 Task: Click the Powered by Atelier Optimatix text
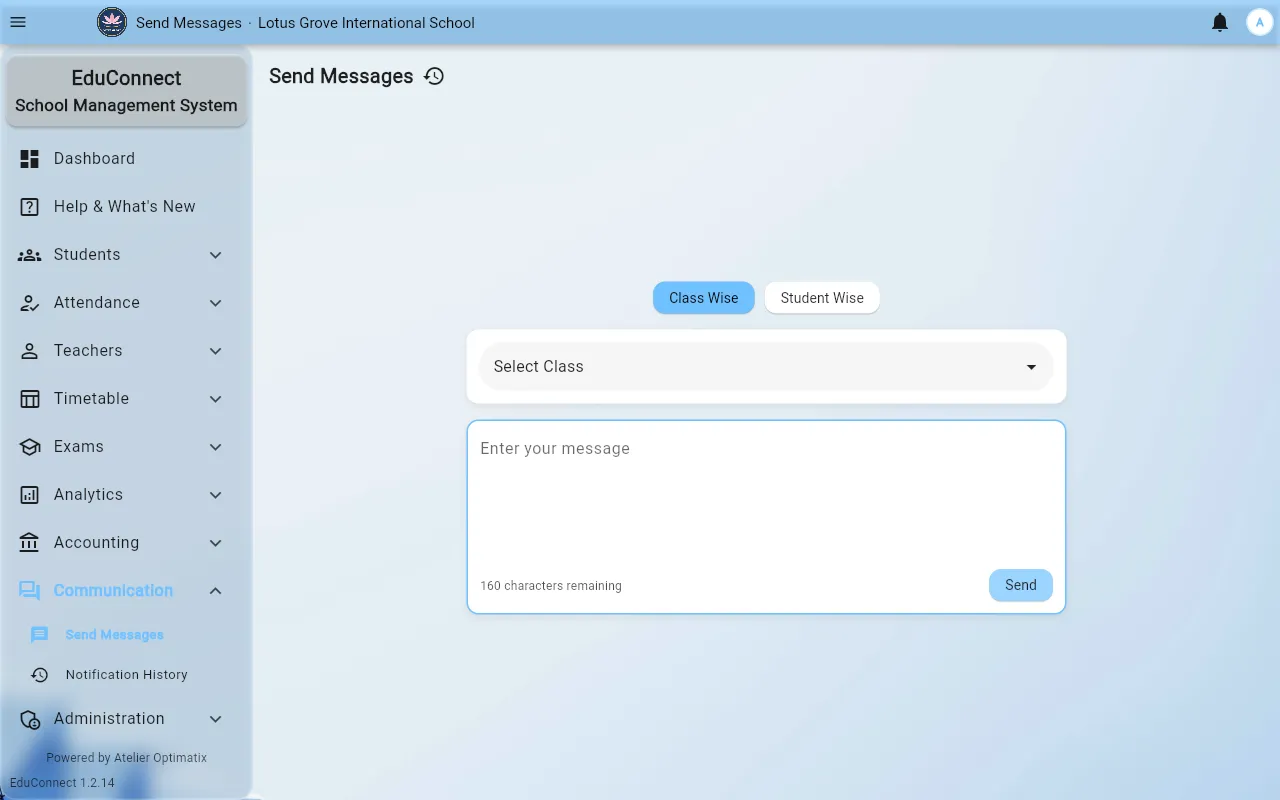coord(127,757)
